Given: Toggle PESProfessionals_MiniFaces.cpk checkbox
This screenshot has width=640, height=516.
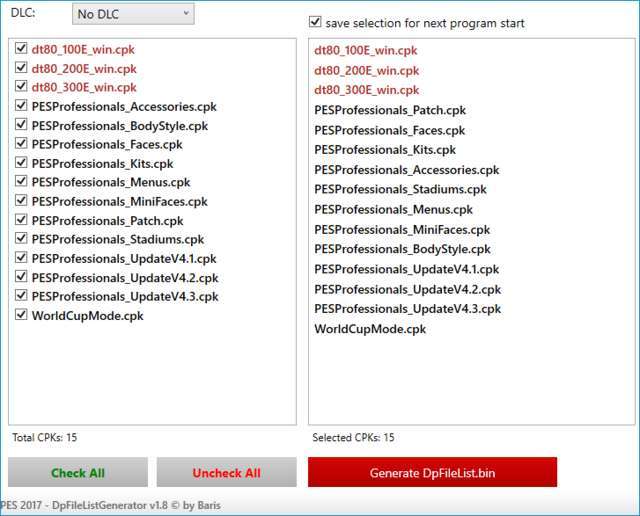Looking at the screenshot, I should coord(21,200).
